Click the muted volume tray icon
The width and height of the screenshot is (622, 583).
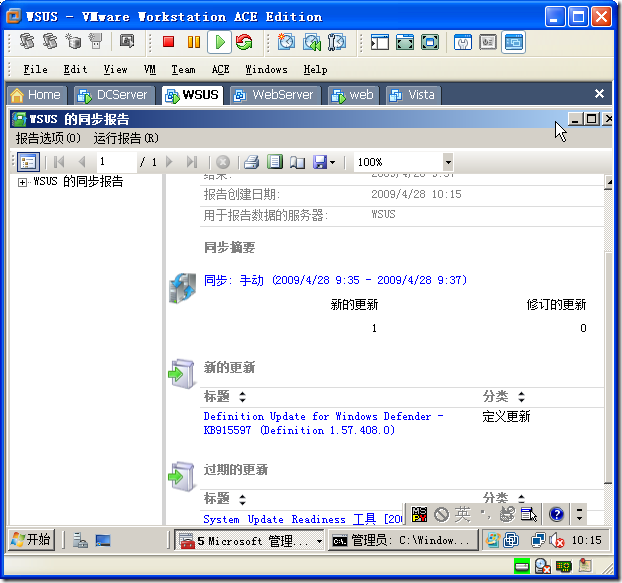[557, 540]
